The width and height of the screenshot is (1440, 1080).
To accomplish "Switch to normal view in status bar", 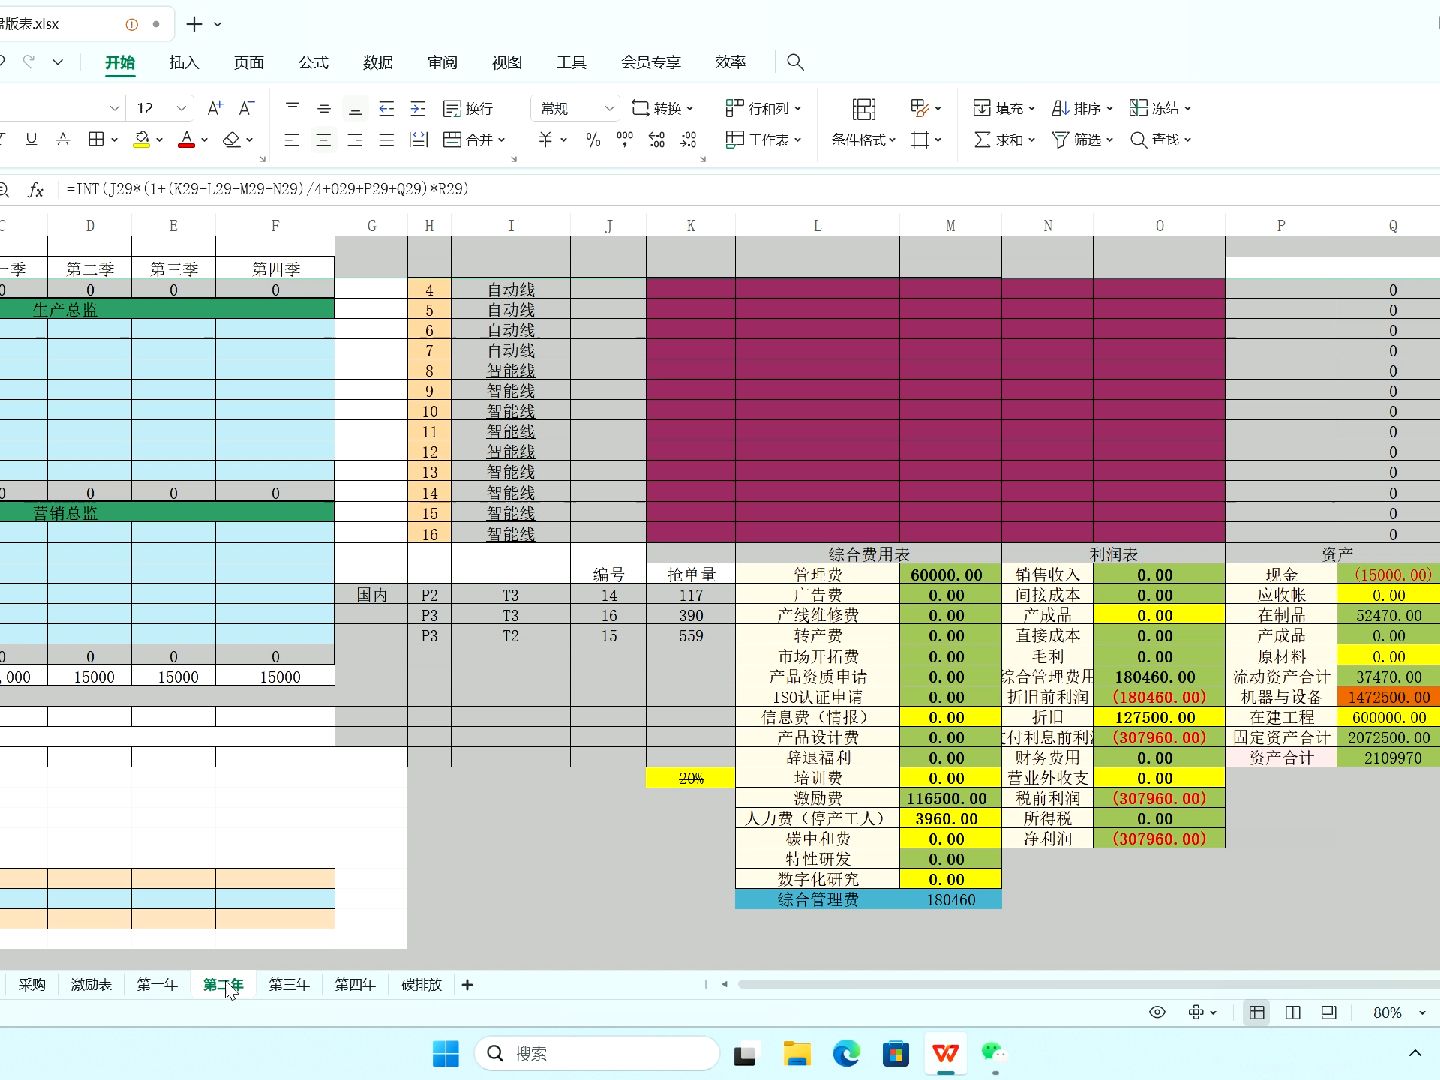I will (x=1257, y=1012).
